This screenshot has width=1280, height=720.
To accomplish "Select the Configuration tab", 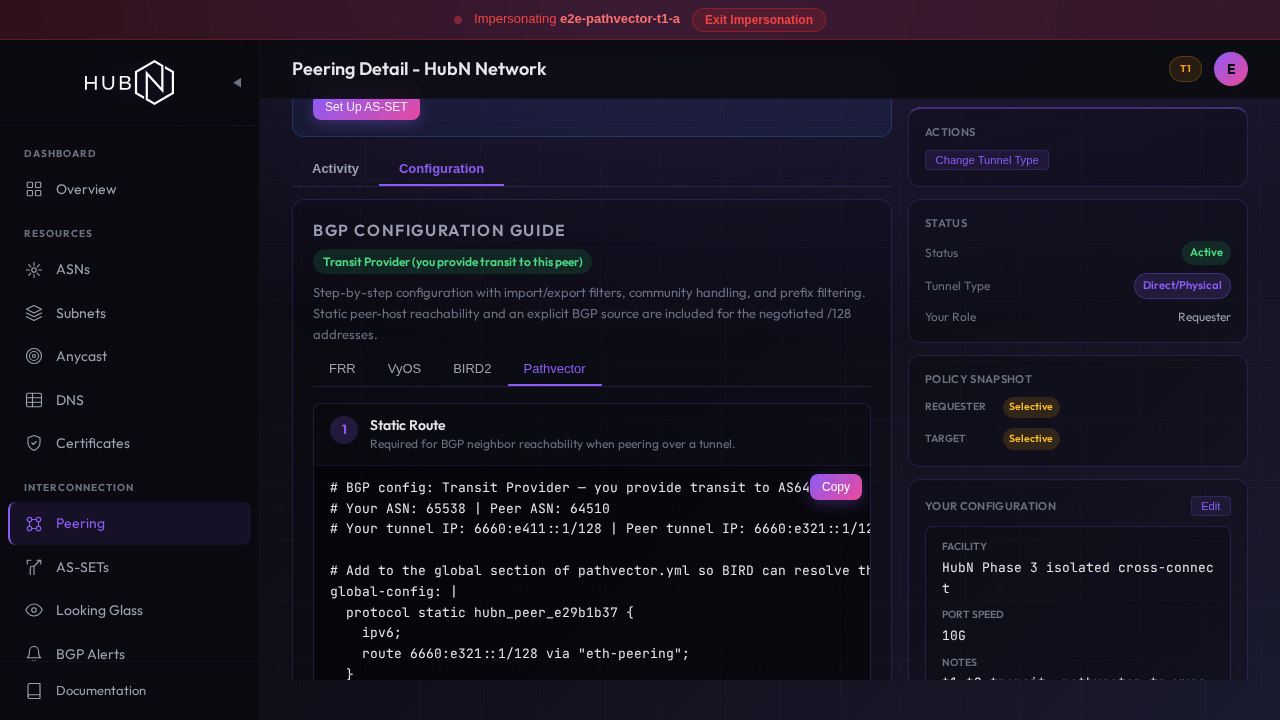I will point(441,169).
